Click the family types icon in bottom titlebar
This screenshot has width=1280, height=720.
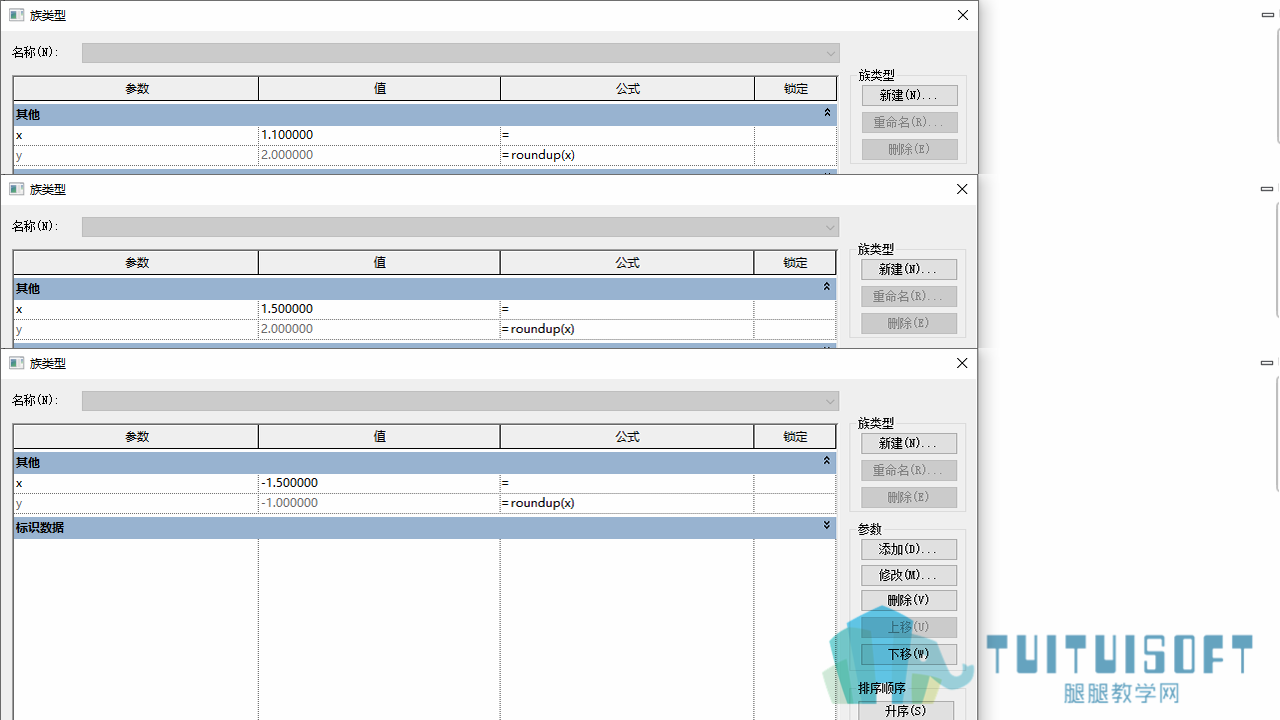click(17, 363)
